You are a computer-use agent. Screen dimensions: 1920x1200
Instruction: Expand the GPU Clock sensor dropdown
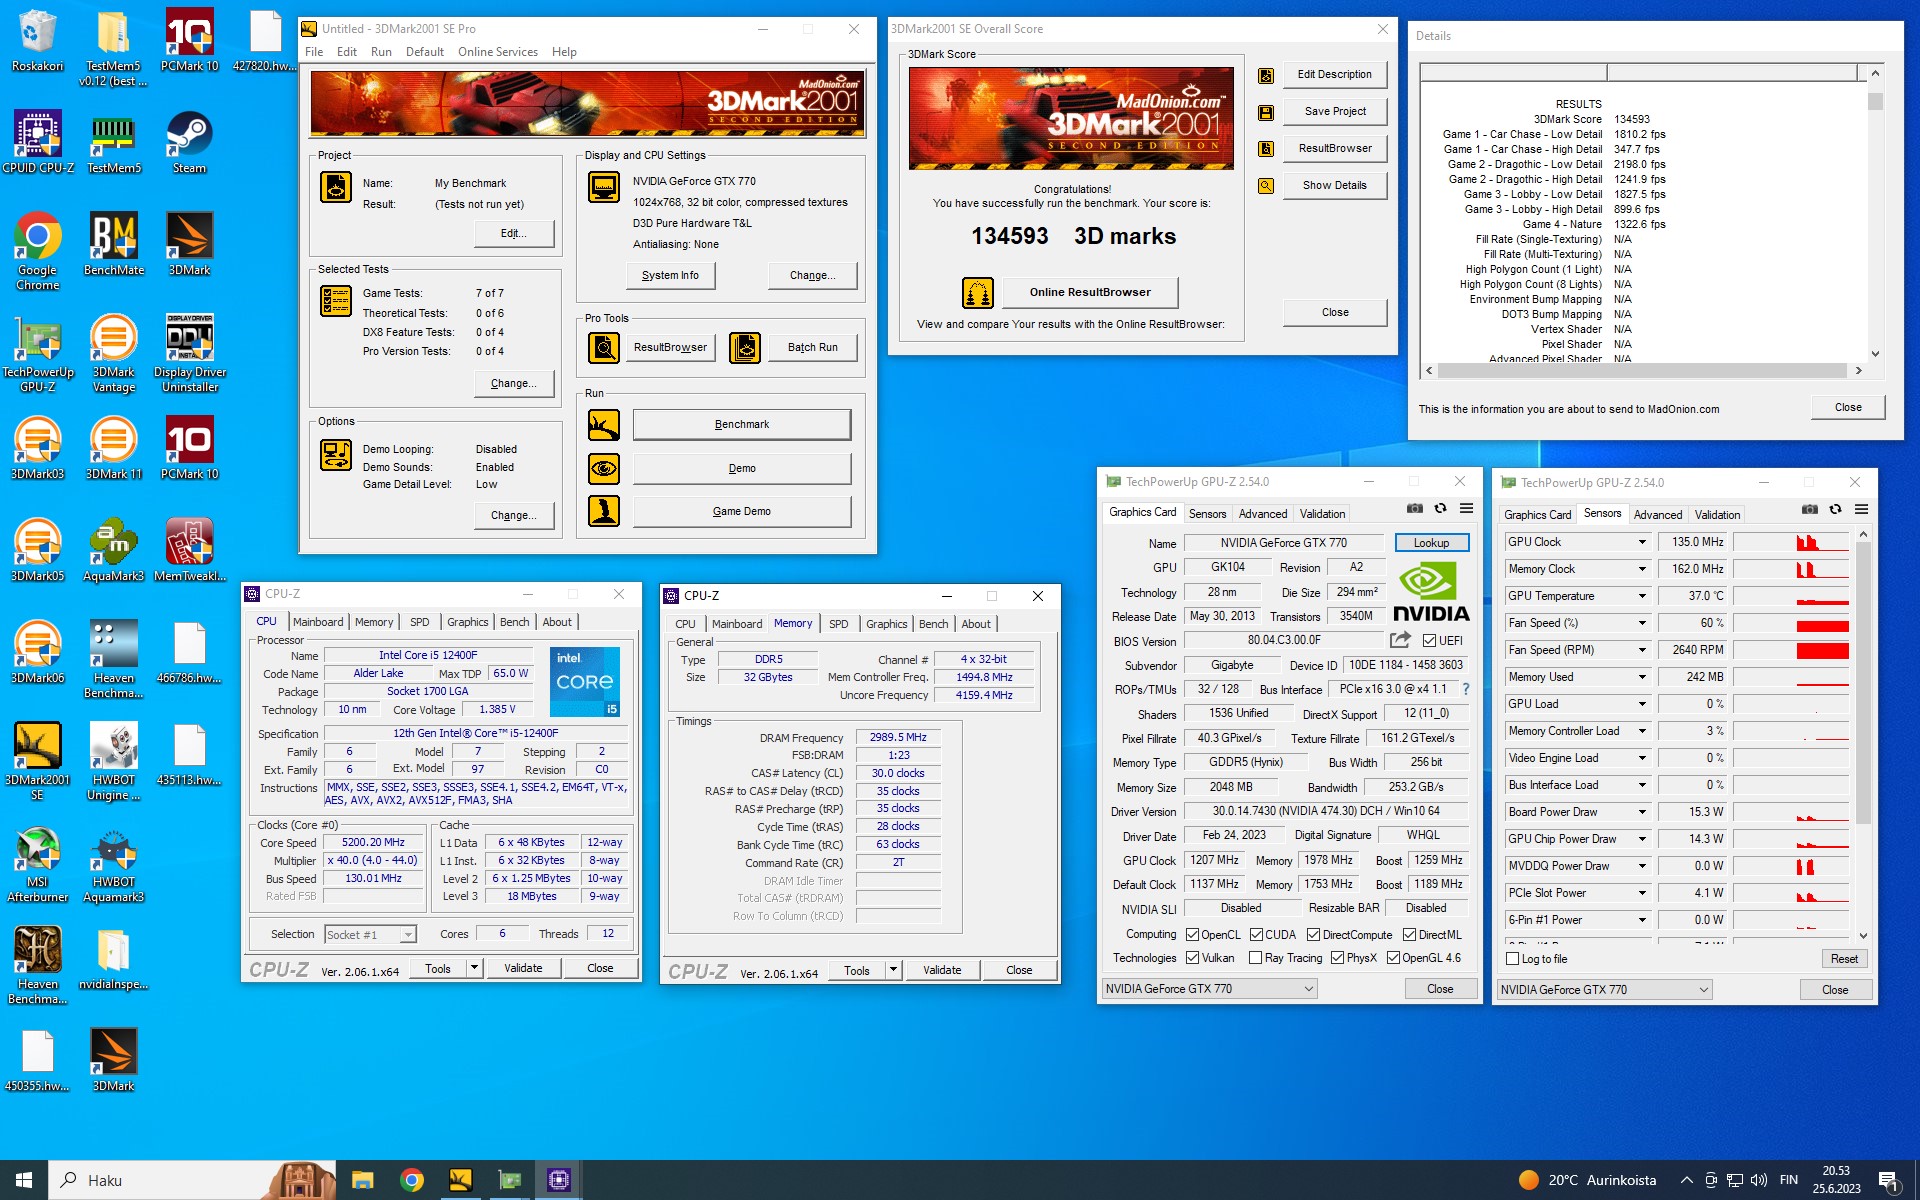(1642, 542)
